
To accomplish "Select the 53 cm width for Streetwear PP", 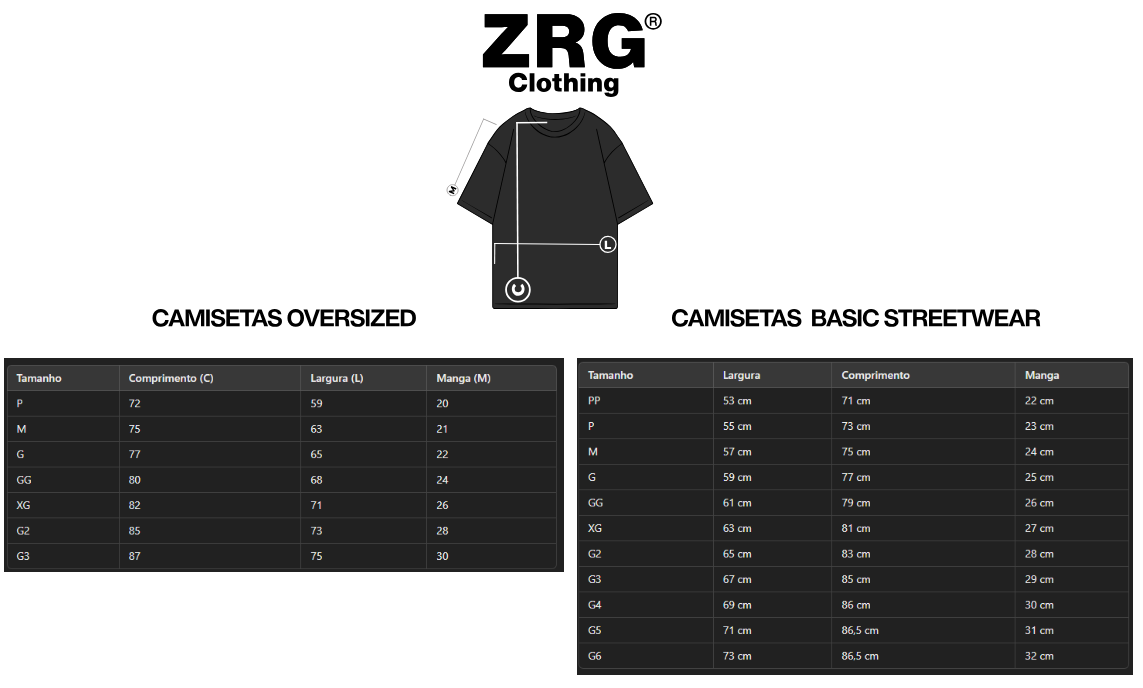I will point(737,401).
